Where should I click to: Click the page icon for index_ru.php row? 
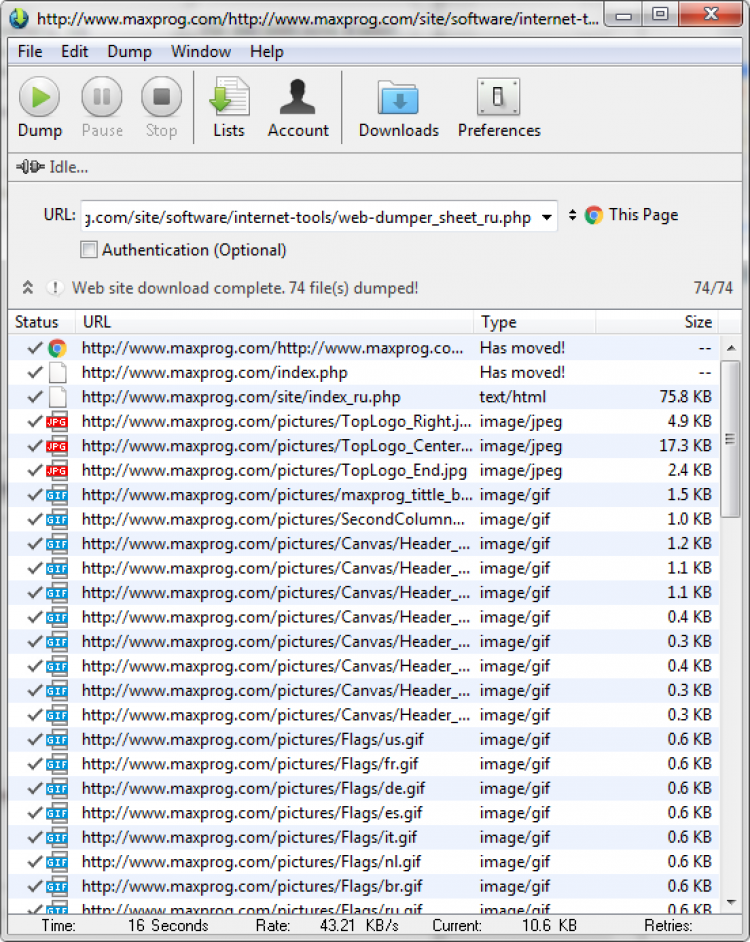point(58,397)
